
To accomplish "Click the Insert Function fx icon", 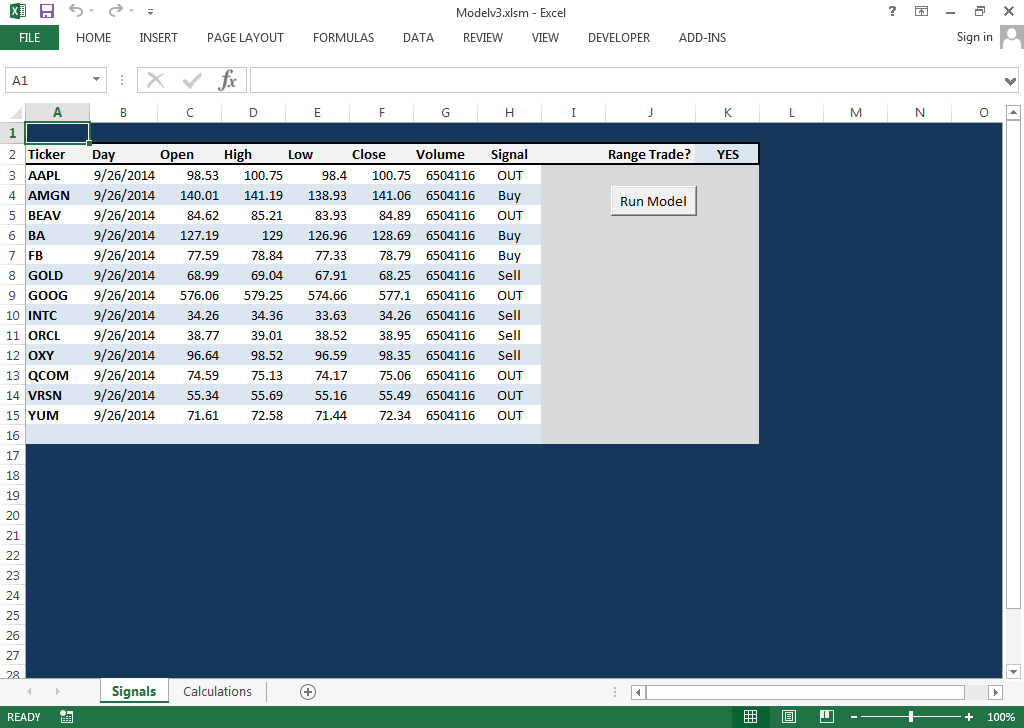I will tap(227, 80).
